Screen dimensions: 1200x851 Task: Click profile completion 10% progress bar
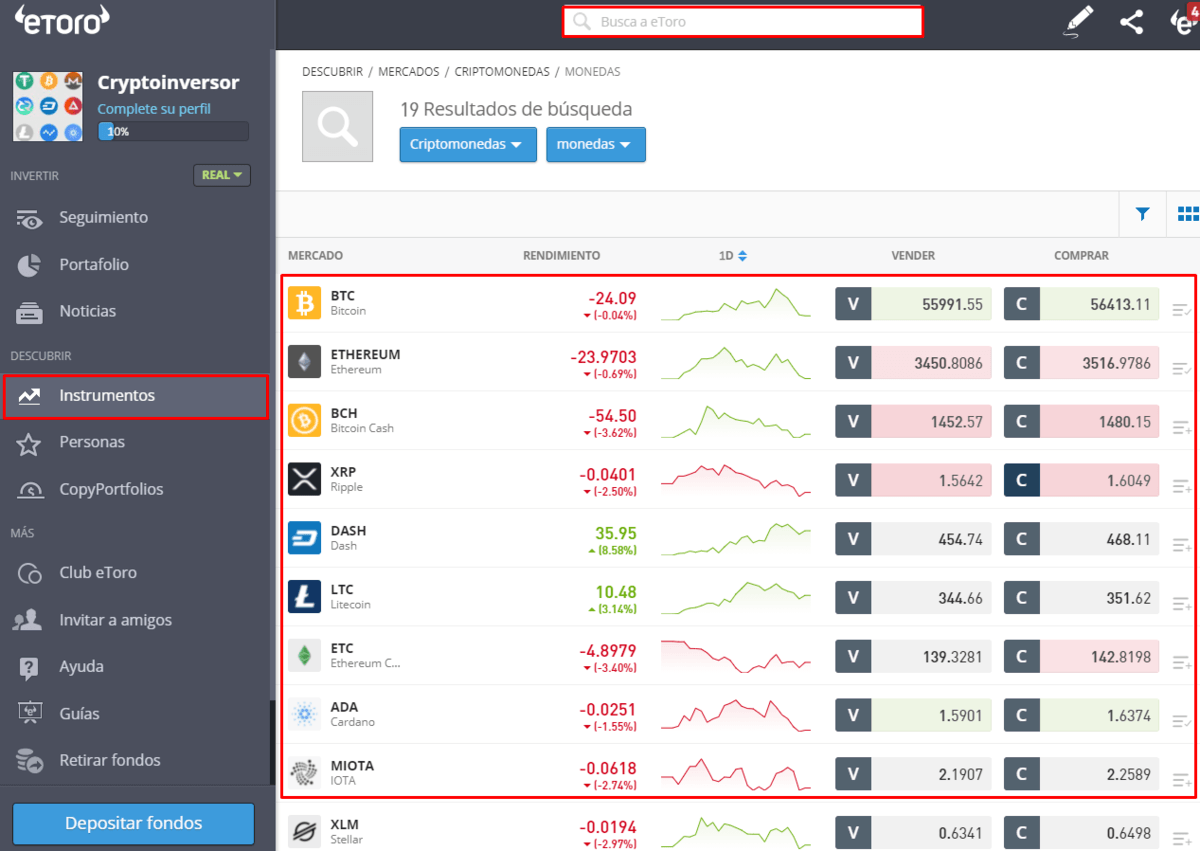click(173, 131)
